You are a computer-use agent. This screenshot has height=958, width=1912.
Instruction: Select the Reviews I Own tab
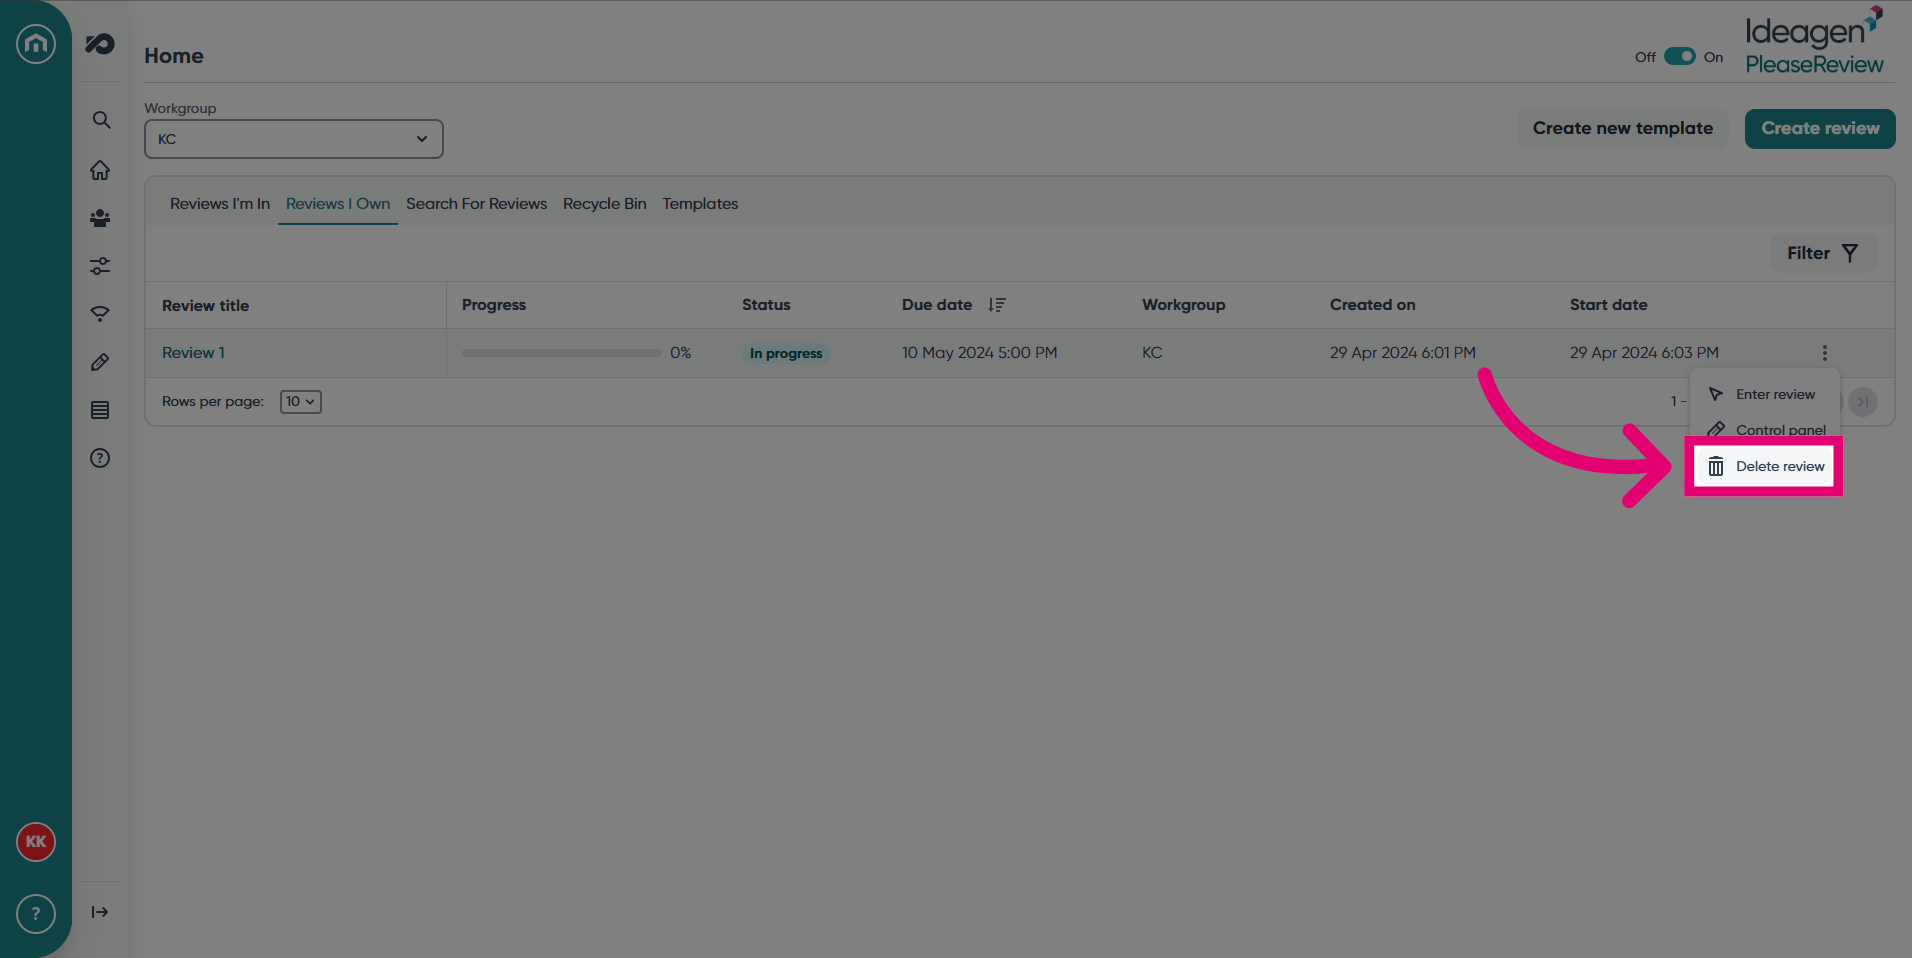pyautogui.click(x=338, y=204)
